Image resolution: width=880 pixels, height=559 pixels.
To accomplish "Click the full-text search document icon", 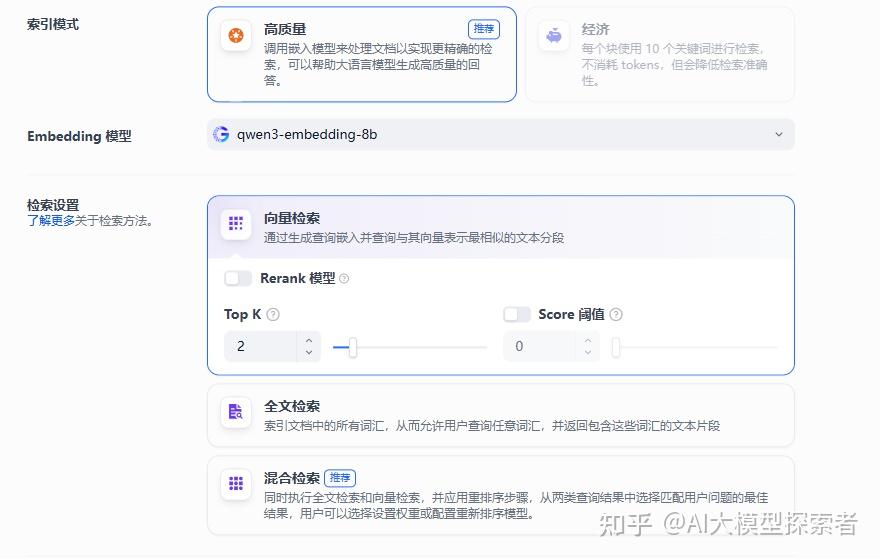I will coord(236,412).
